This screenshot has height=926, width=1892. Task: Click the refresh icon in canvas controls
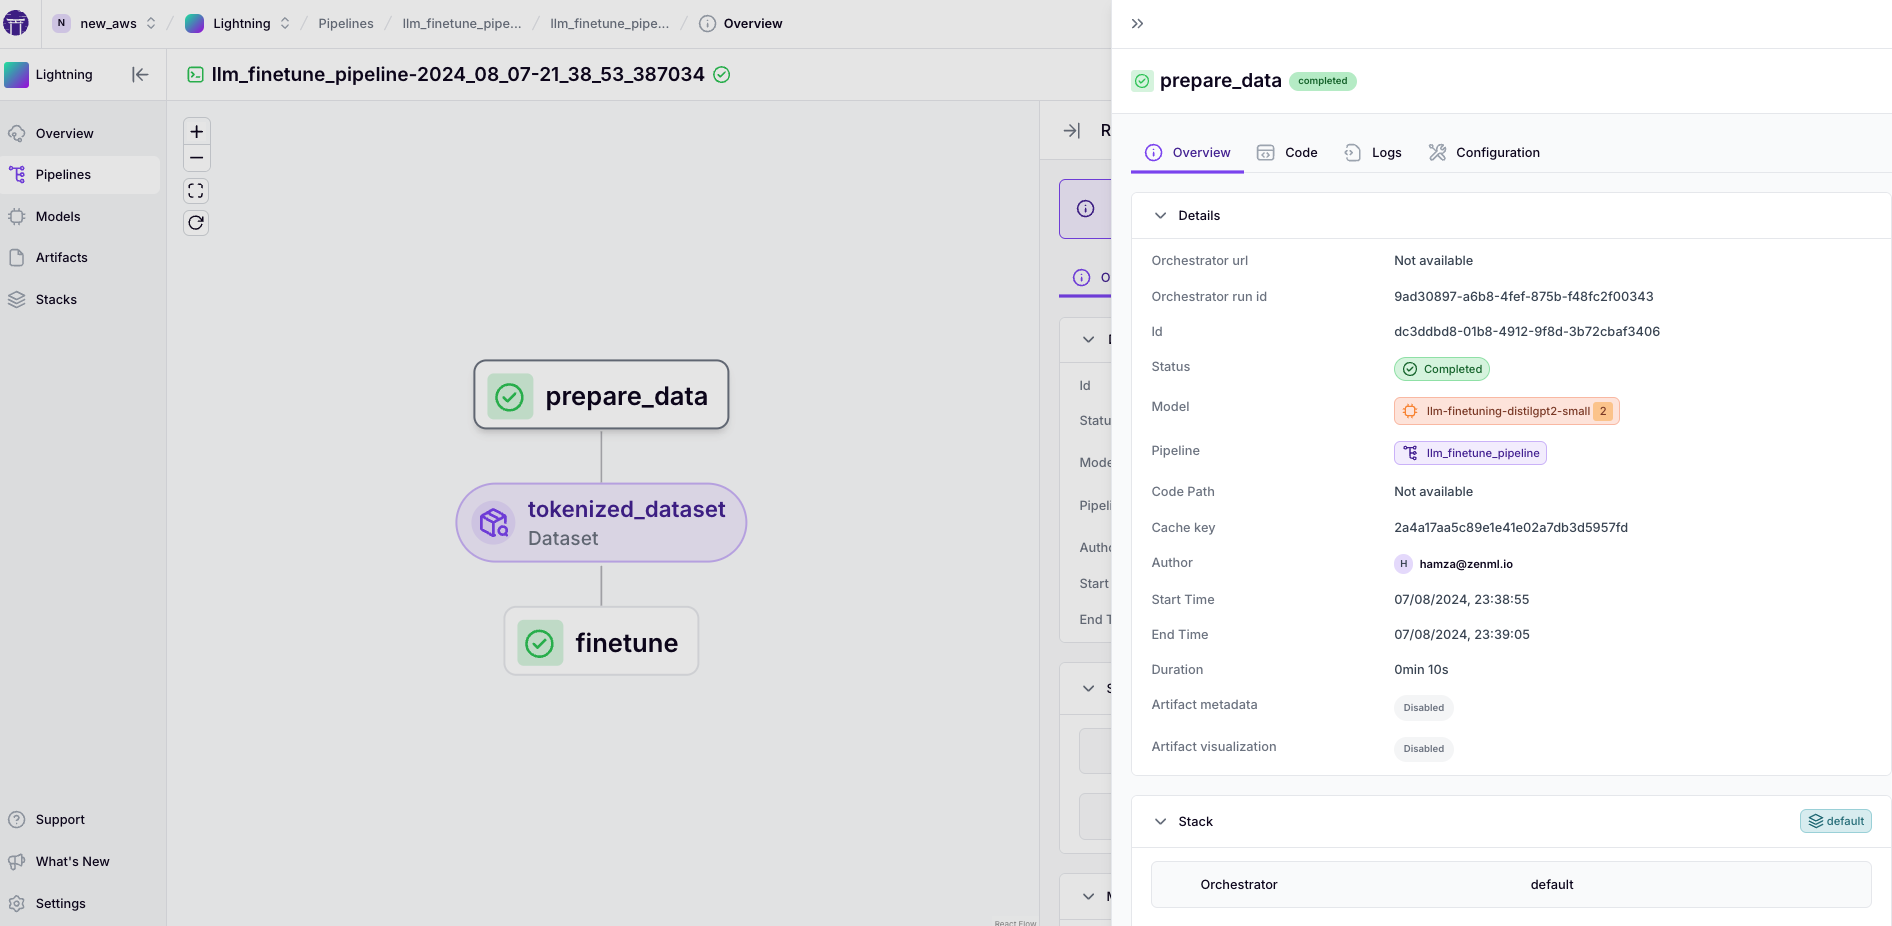click(196, 223)
